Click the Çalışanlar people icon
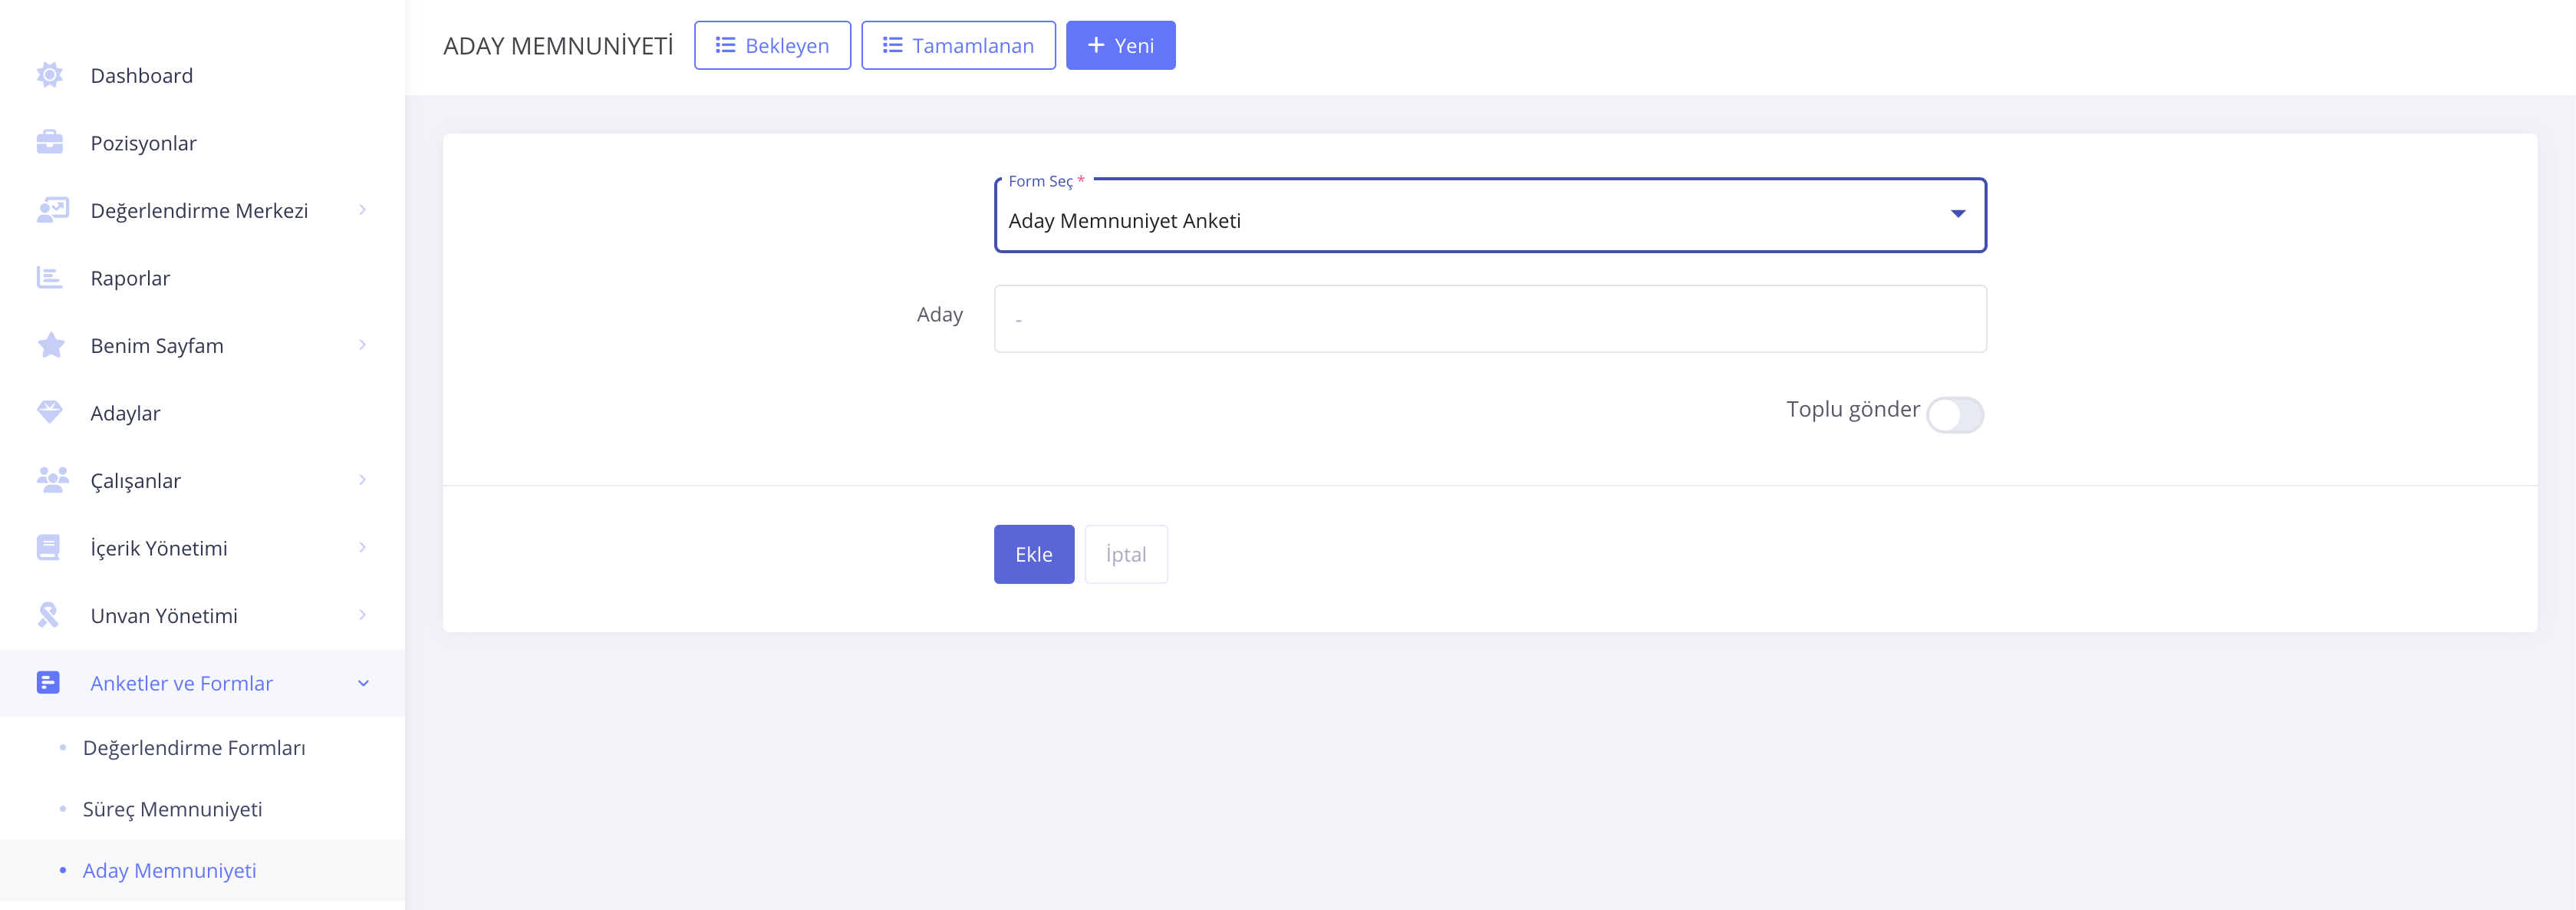This screenshot has height=910, width=2576. click(x=51, y=480)
